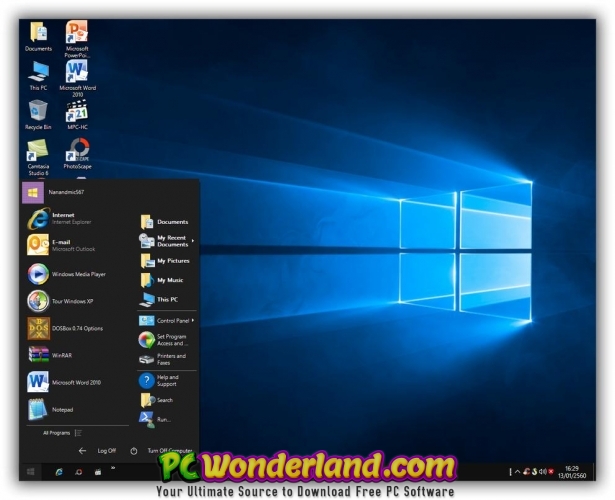Click the green S tray icon
The image size is (615, 500).
coord(534,472)
